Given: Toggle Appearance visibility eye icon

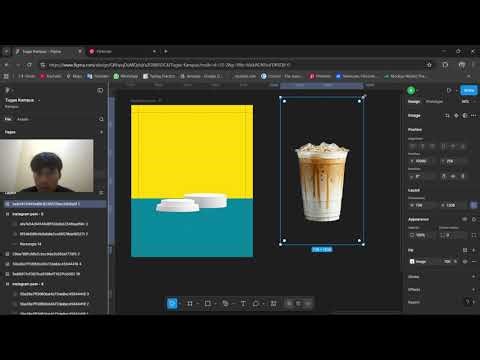Looking at the screenshot, I should tap(465, 219).
